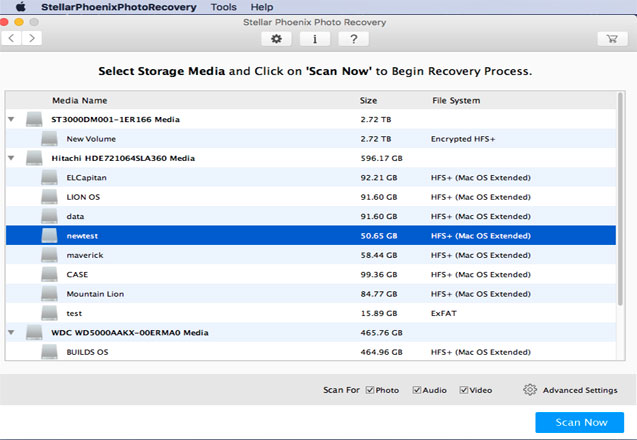Click the media list vertical scrollbar
Screen dimensions: 637x440
620,199
